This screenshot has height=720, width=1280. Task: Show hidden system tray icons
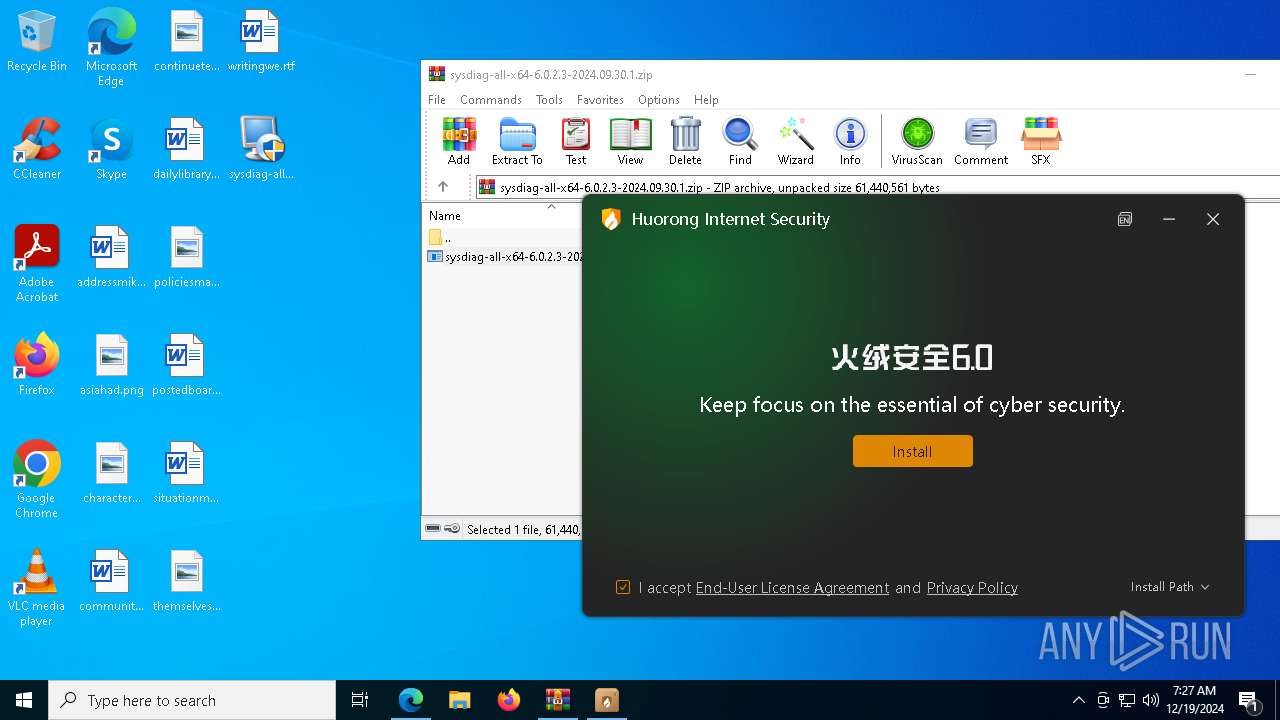pos(1079,700)
